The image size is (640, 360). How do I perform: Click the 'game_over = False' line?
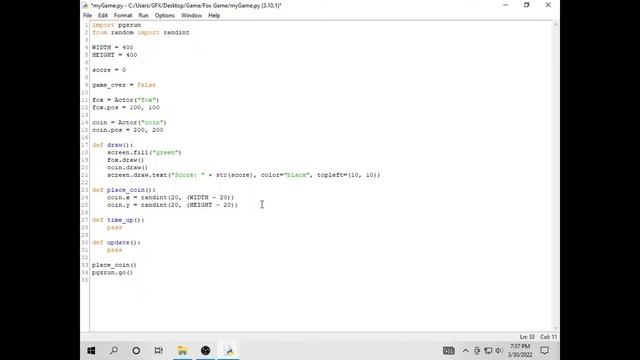point(124,85)
